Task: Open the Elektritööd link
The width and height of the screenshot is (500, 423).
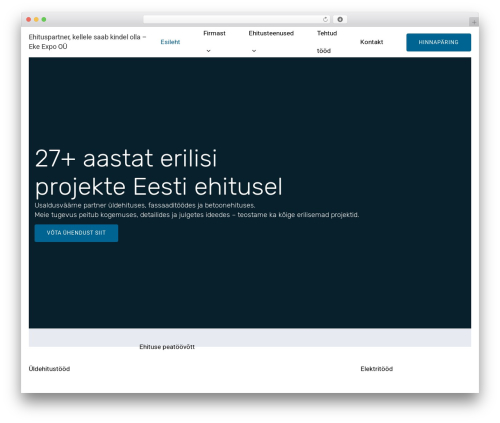Action: [377, 369]
